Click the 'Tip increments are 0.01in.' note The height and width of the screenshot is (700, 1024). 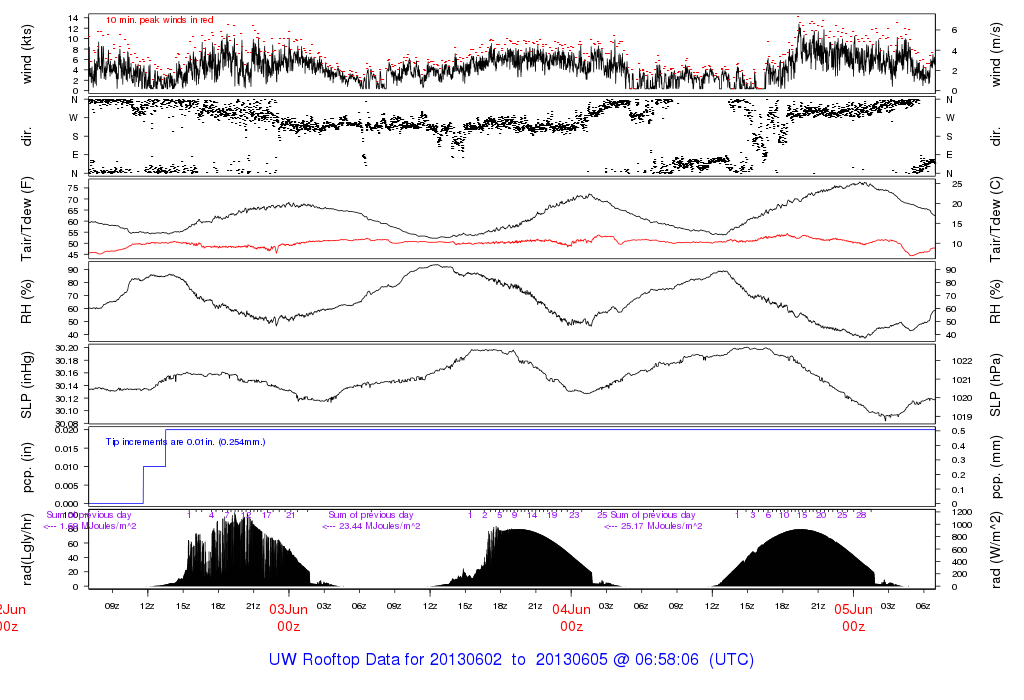point(186,441)
